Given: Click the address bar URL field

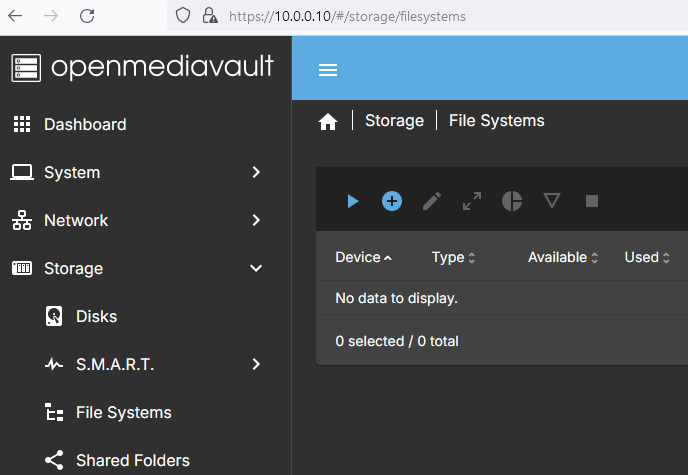Looking at the screenshot, I should point(427,16).
